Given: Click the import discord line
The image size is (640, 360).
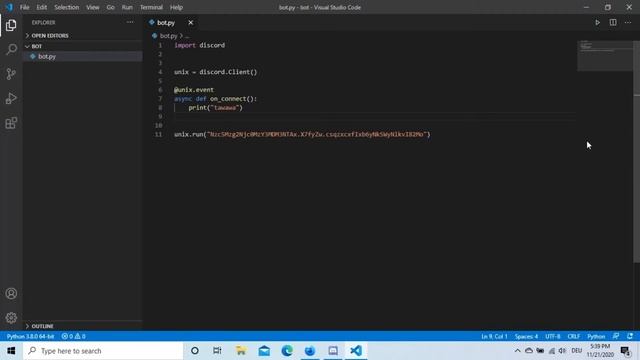Looking at the screenshot, I should [x=200, y=45].
